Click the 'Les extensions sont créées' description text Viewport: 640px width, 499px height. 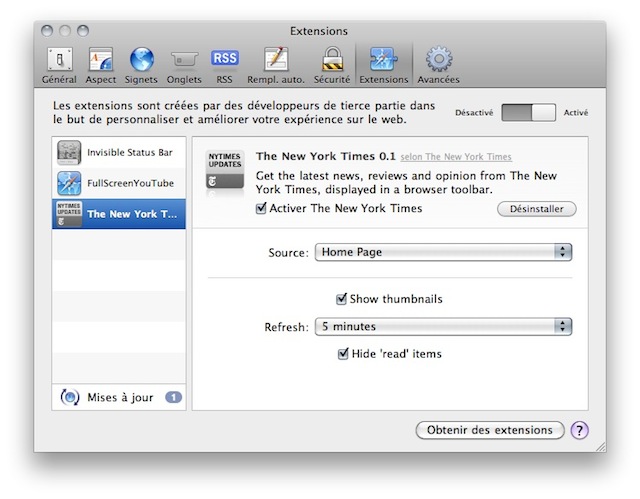point(244,113)
